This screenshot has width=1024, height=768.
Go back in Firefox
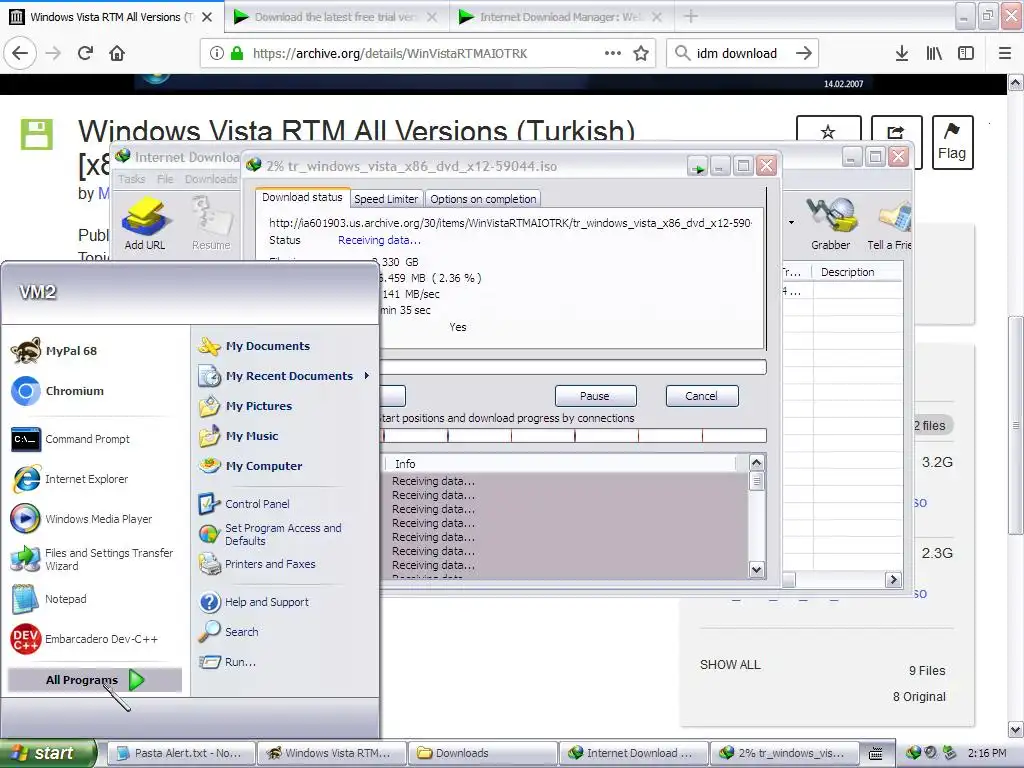point(20,53)
